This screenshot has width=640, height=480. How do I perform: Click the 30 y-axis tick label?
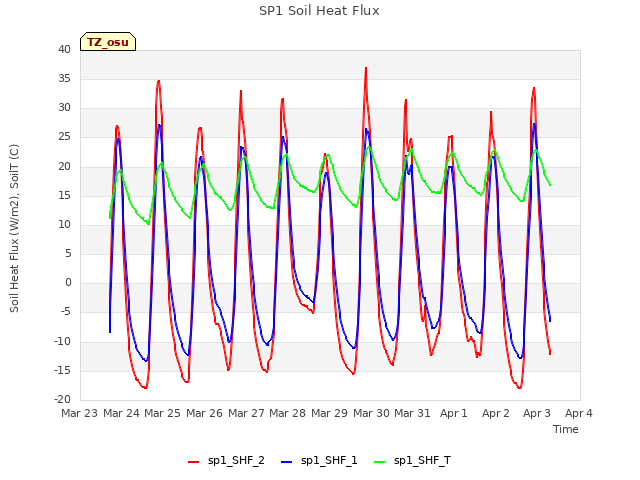(x=64, y=108)
